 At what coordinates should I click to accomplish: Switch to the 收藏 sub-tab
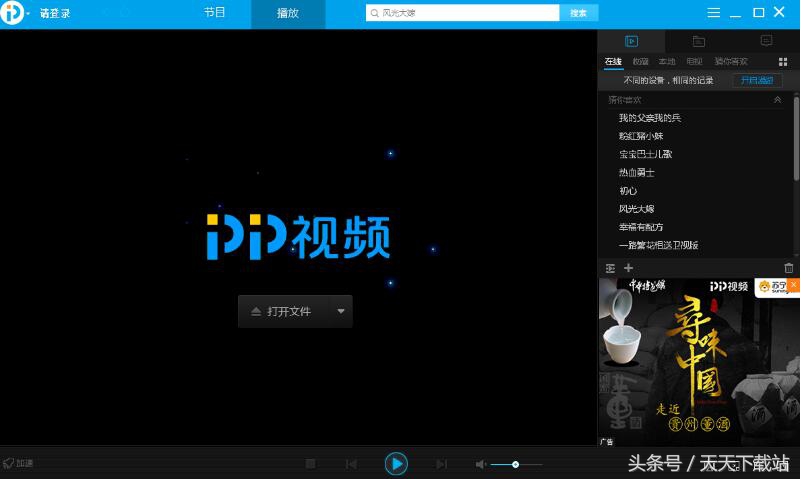point(640,62)
